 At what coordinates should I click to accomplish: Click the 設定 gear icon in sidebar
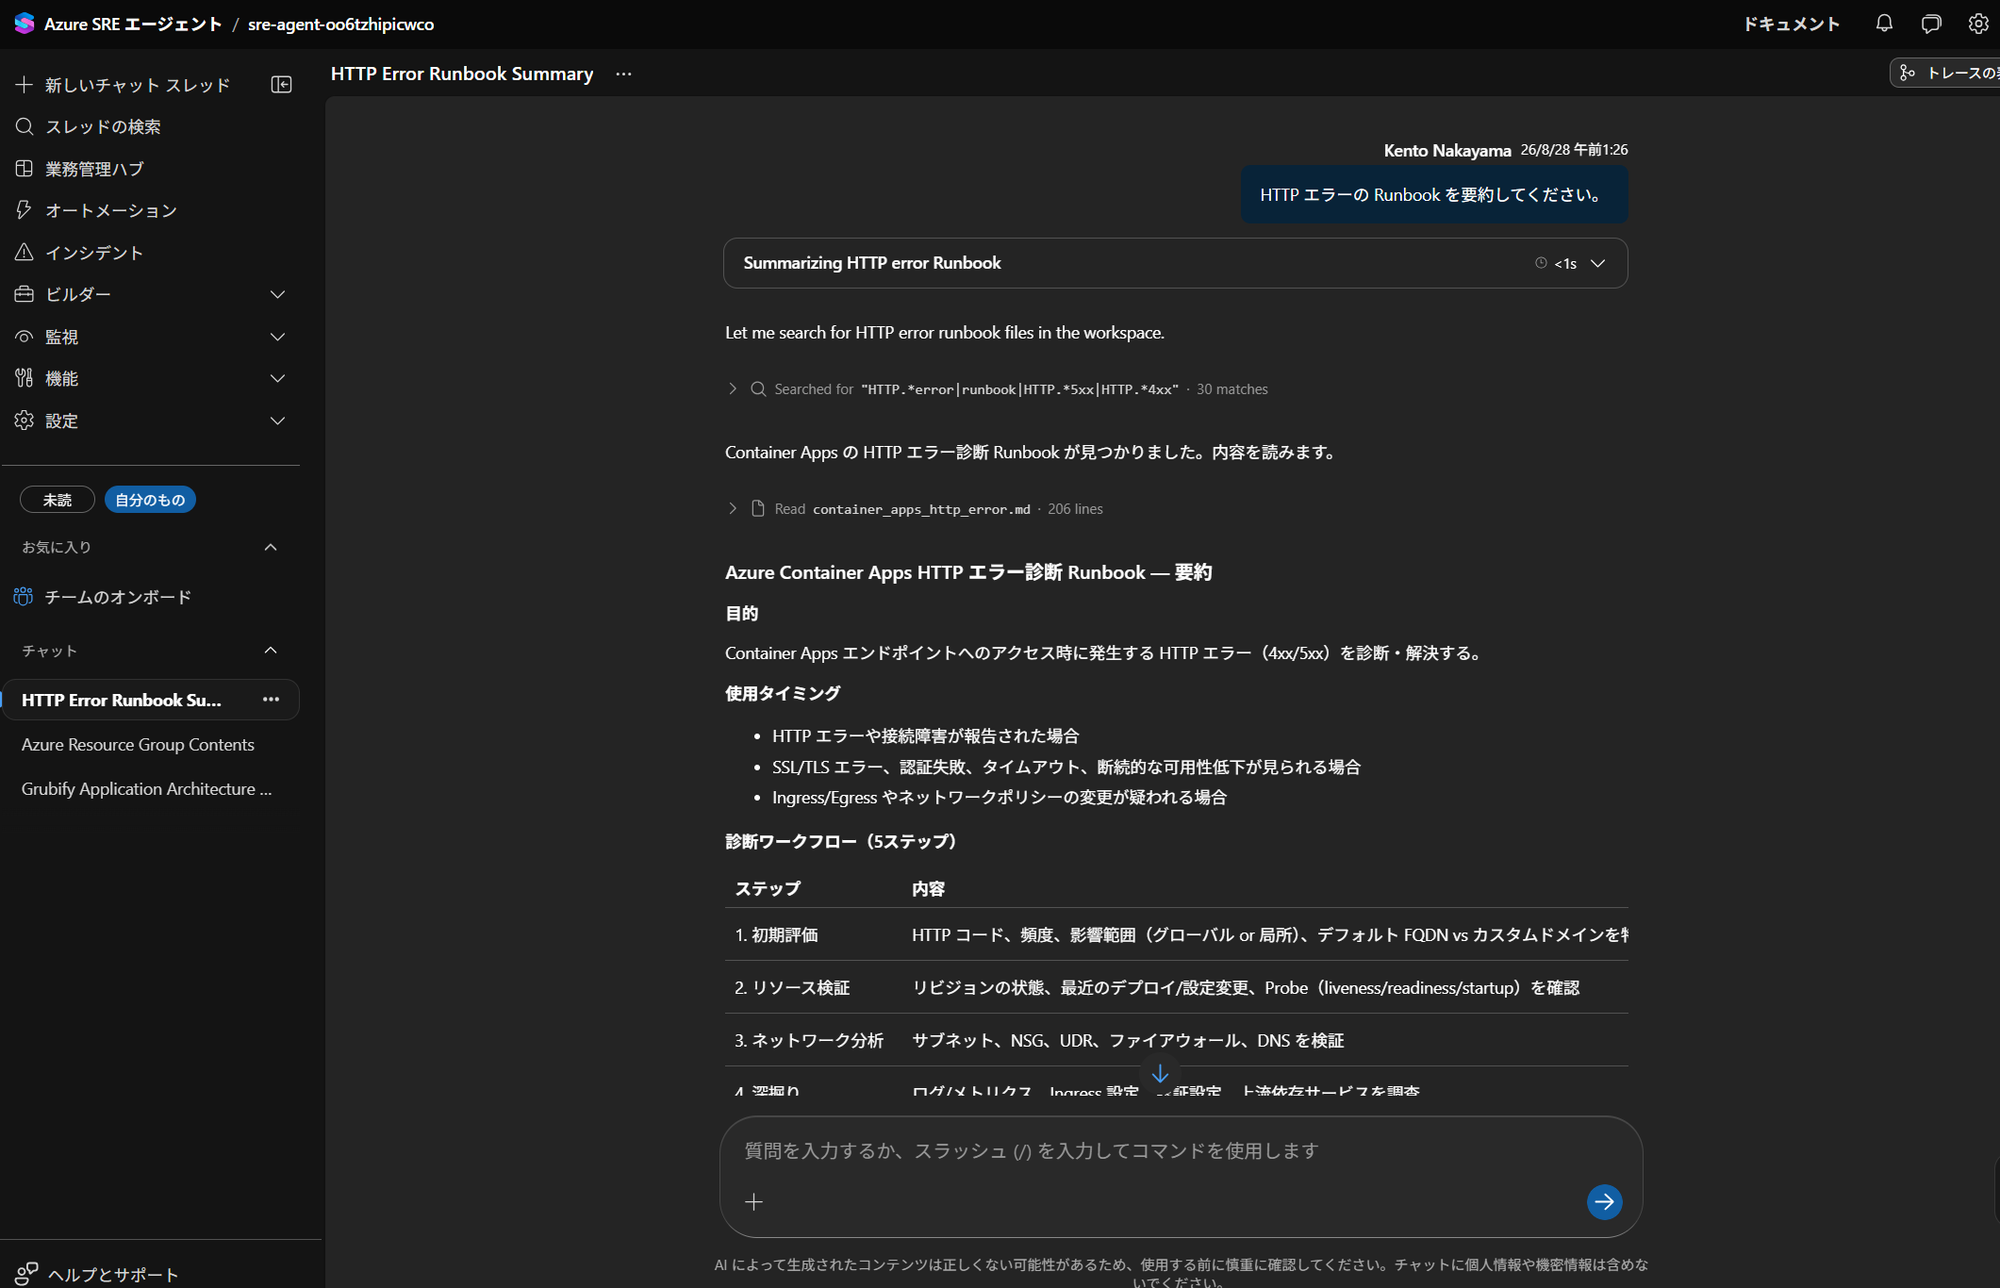tap(24, 421)
